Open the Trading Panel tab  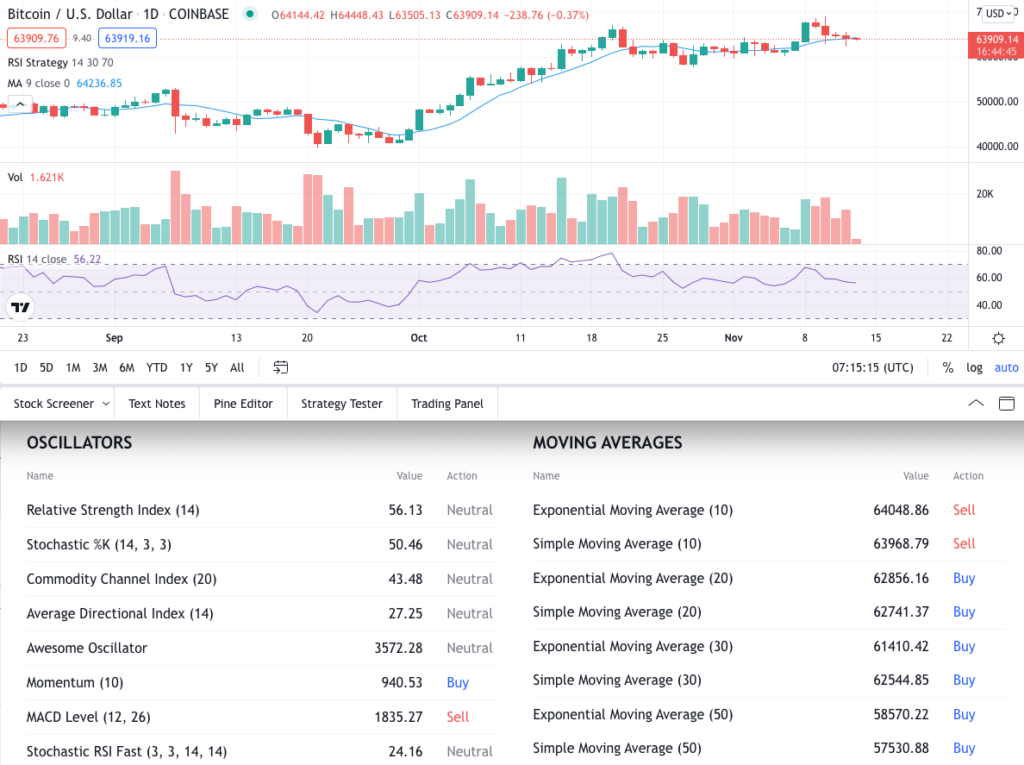tap(447, 404)
